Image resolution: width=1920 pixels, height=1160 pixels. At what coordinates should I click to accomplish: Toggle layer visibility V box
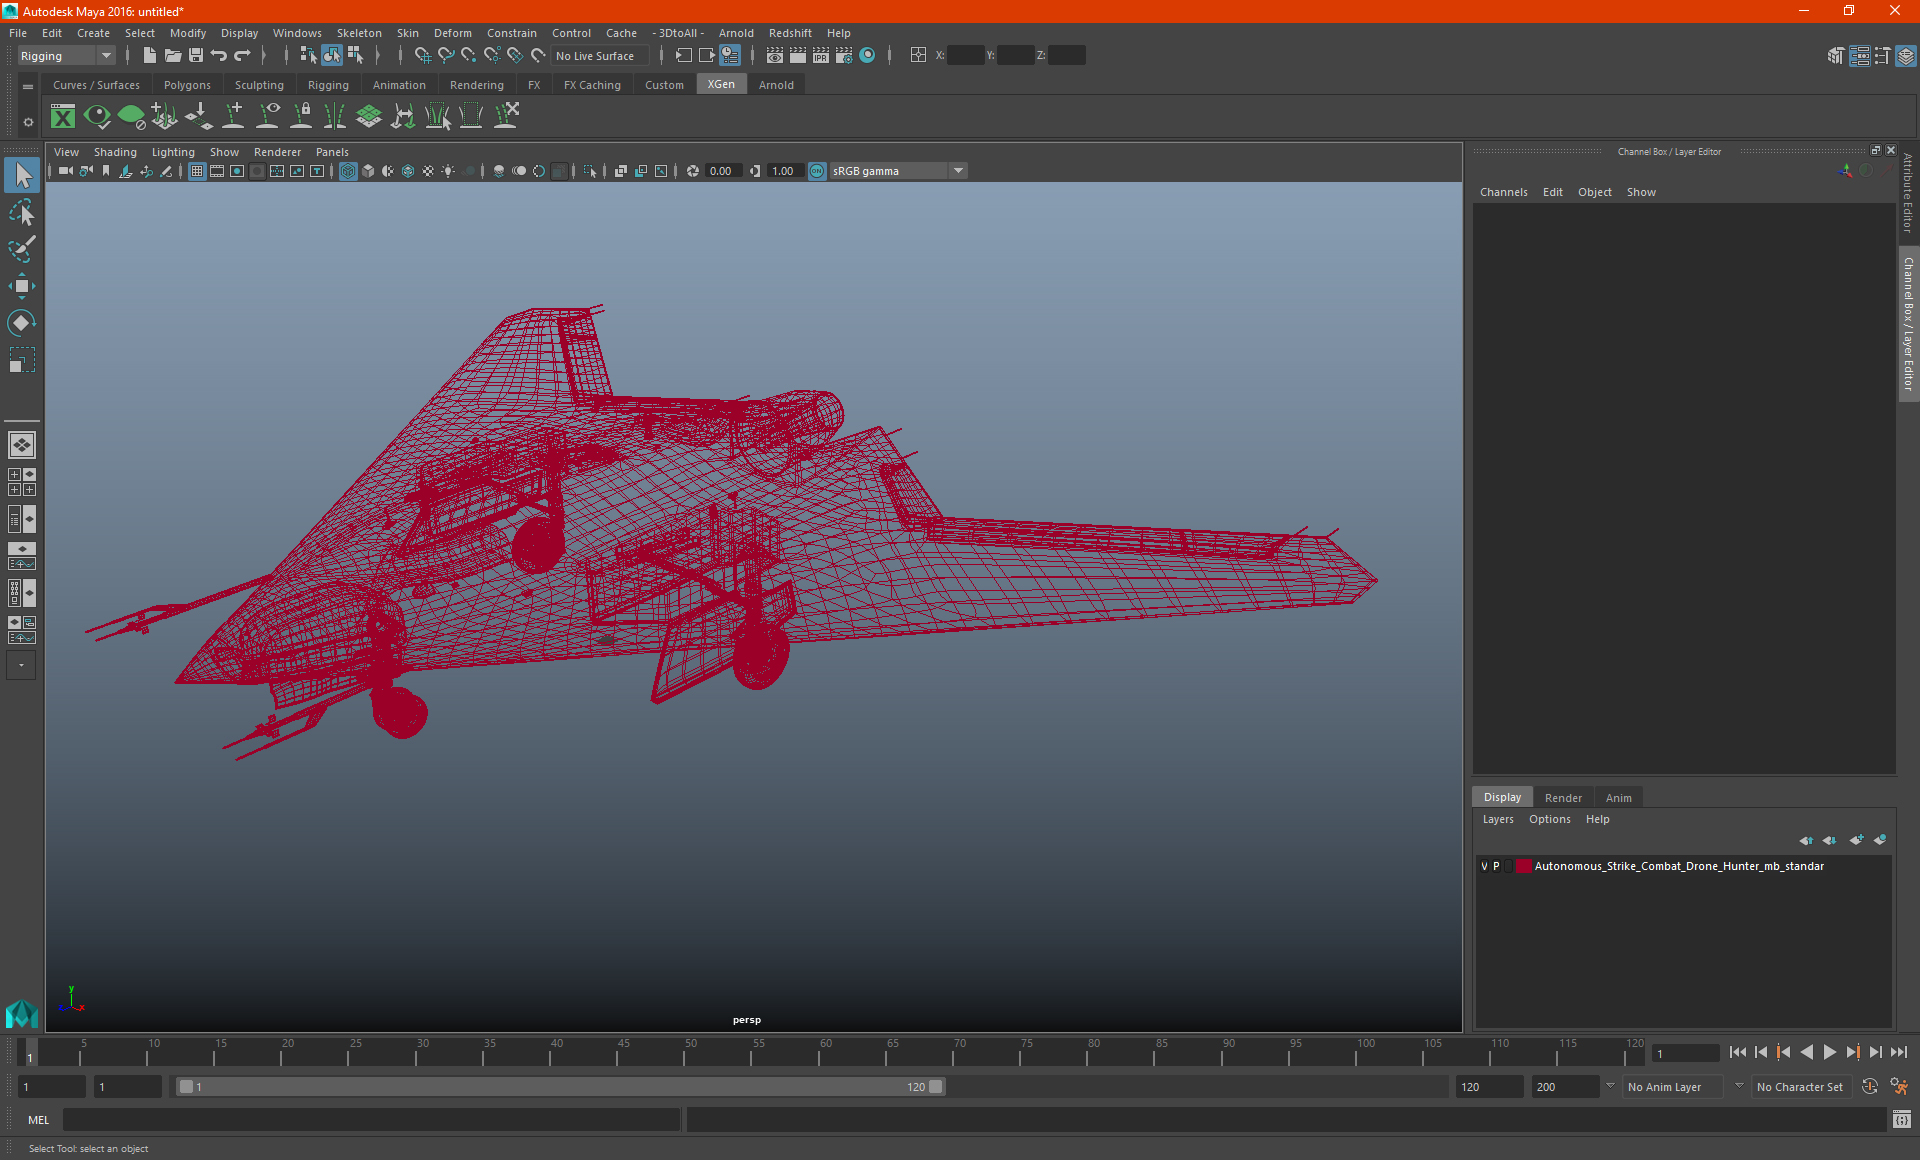1484,866
